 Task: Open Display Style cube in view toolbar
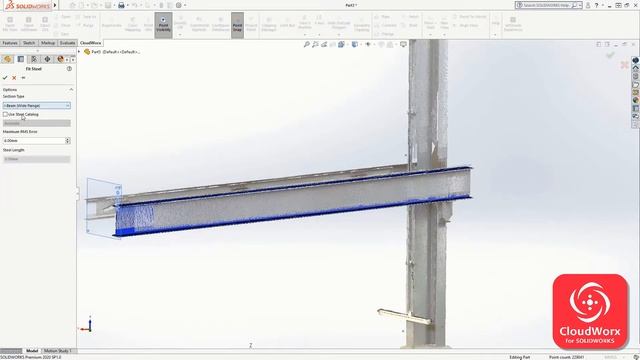[355, 44]
